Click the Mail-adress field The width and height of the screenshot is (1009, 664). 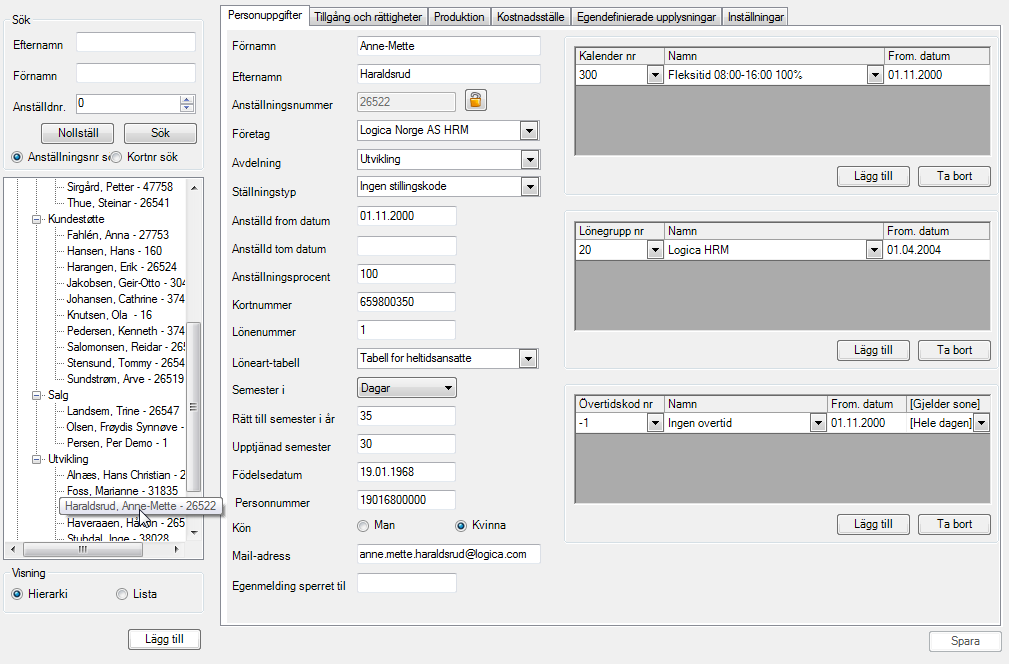pos(449,554)
